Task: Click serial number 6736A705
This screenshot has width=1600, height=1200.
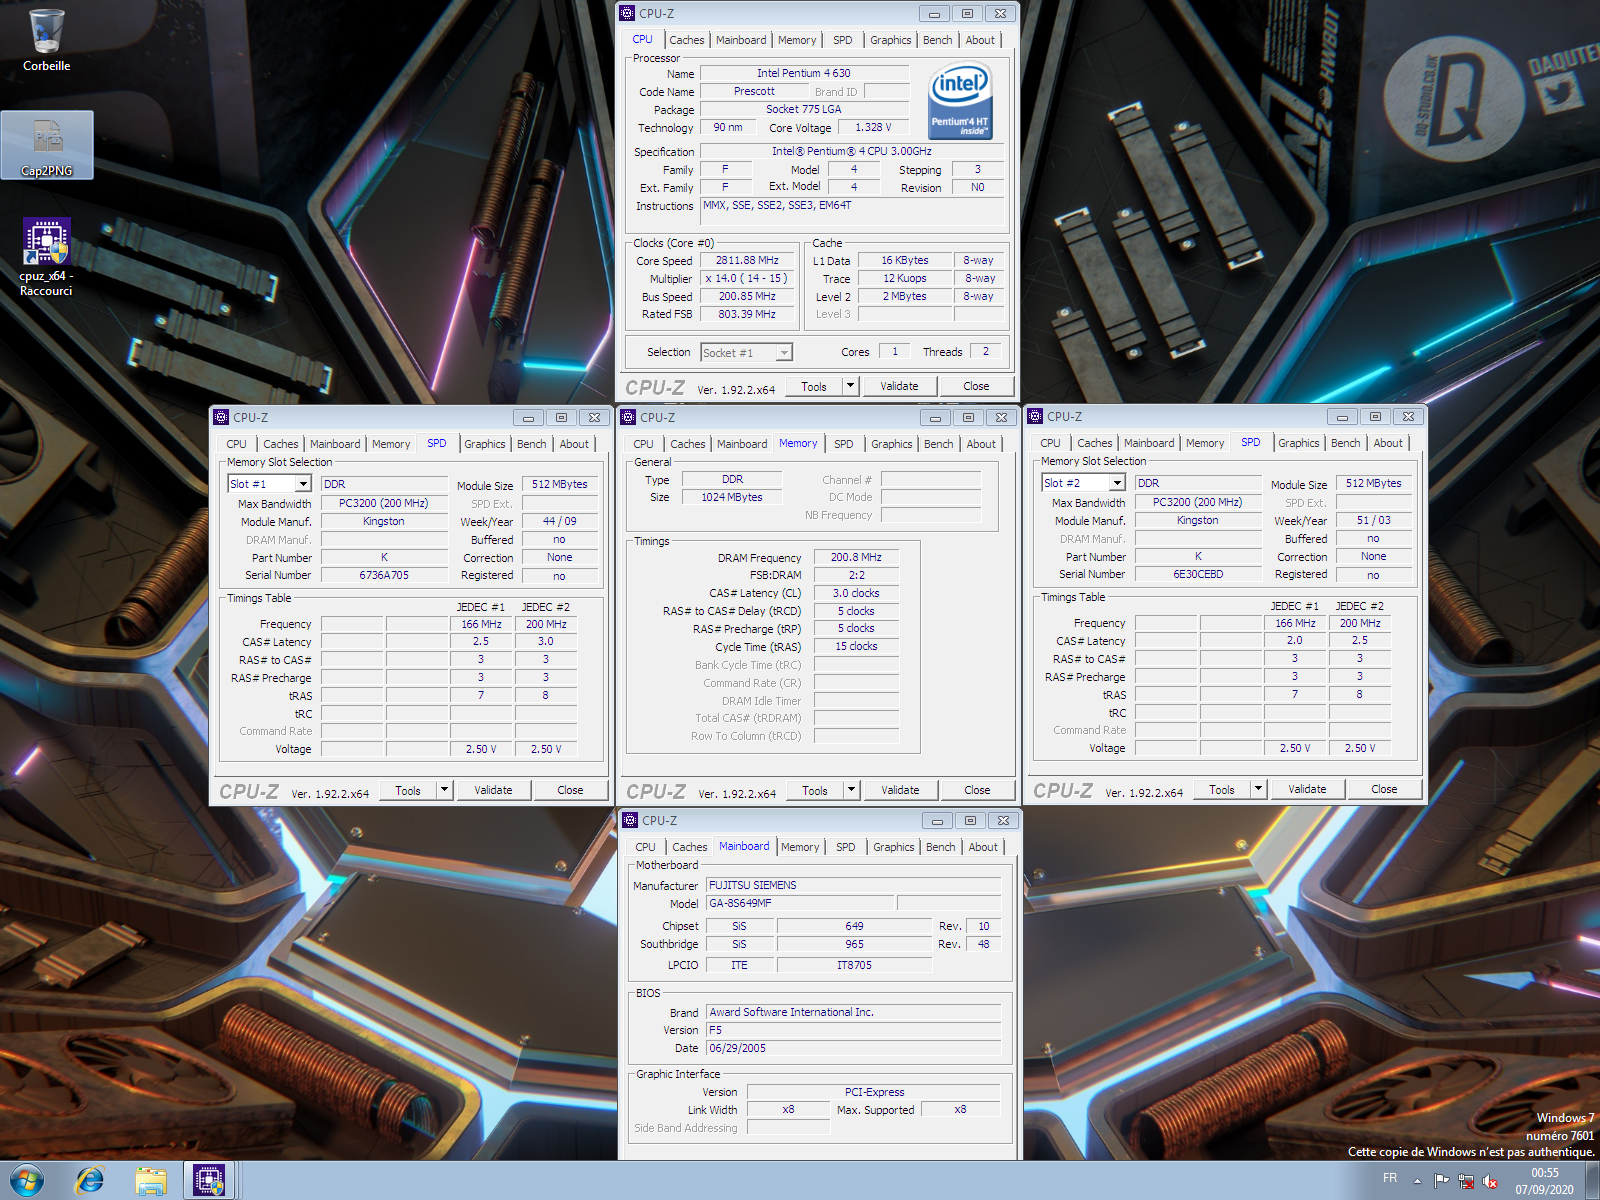Action: (x=384, y=575)
